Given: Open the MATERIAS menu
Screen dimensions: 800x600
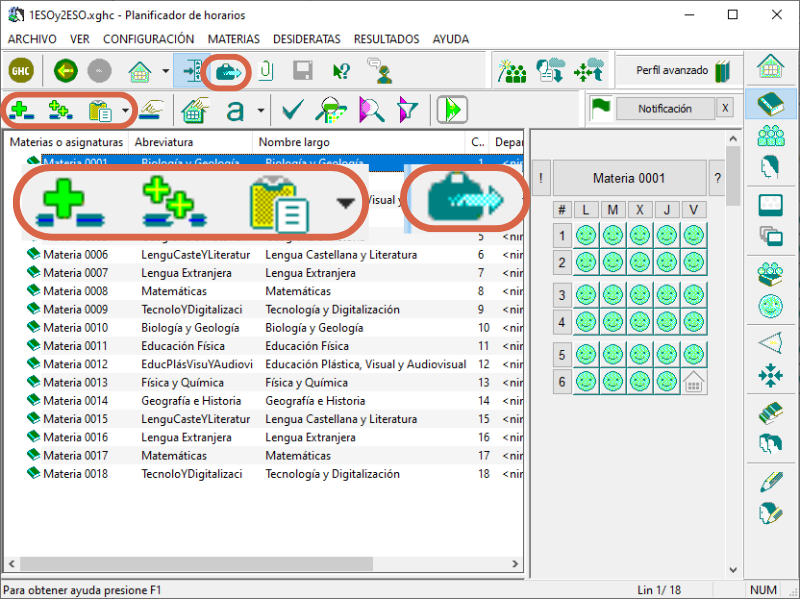Looking at the screenshot, I should point(234,39).
